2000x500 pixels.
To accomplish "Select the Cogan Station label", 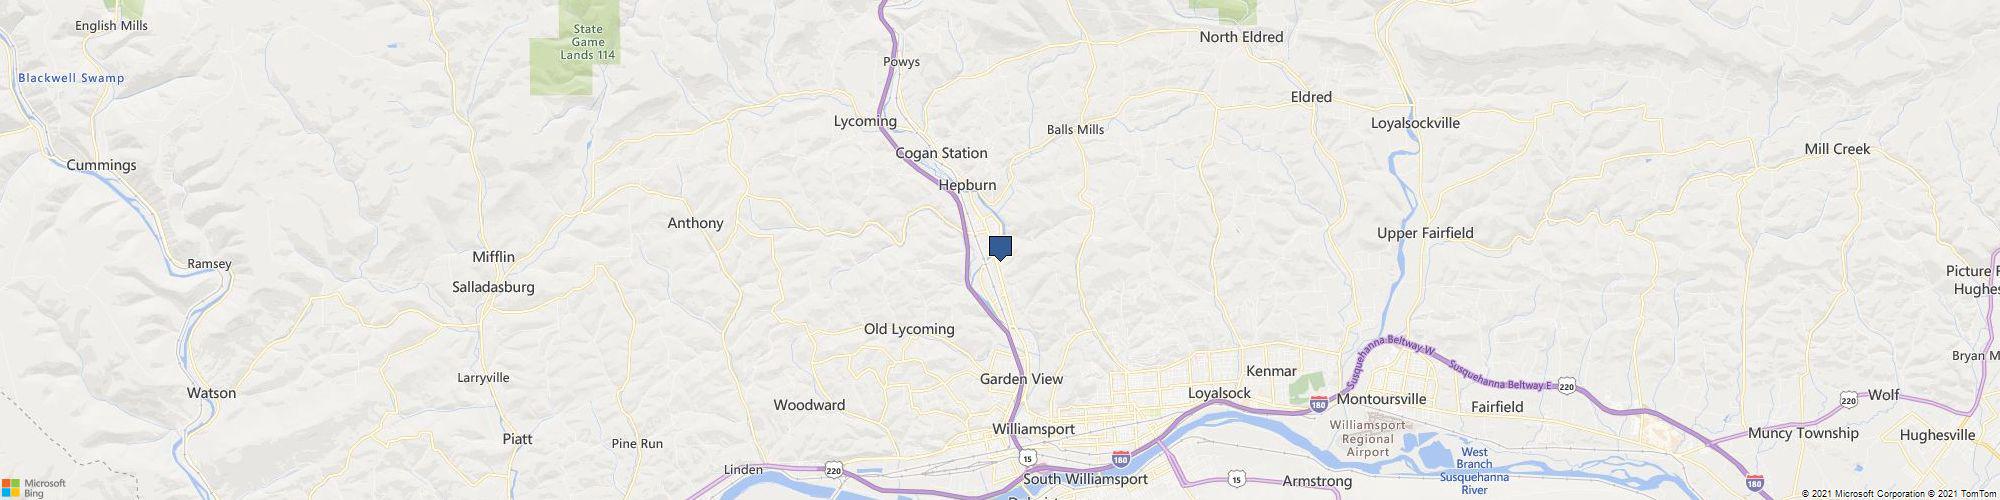I will pyautogui.click(x=941, y=153).
